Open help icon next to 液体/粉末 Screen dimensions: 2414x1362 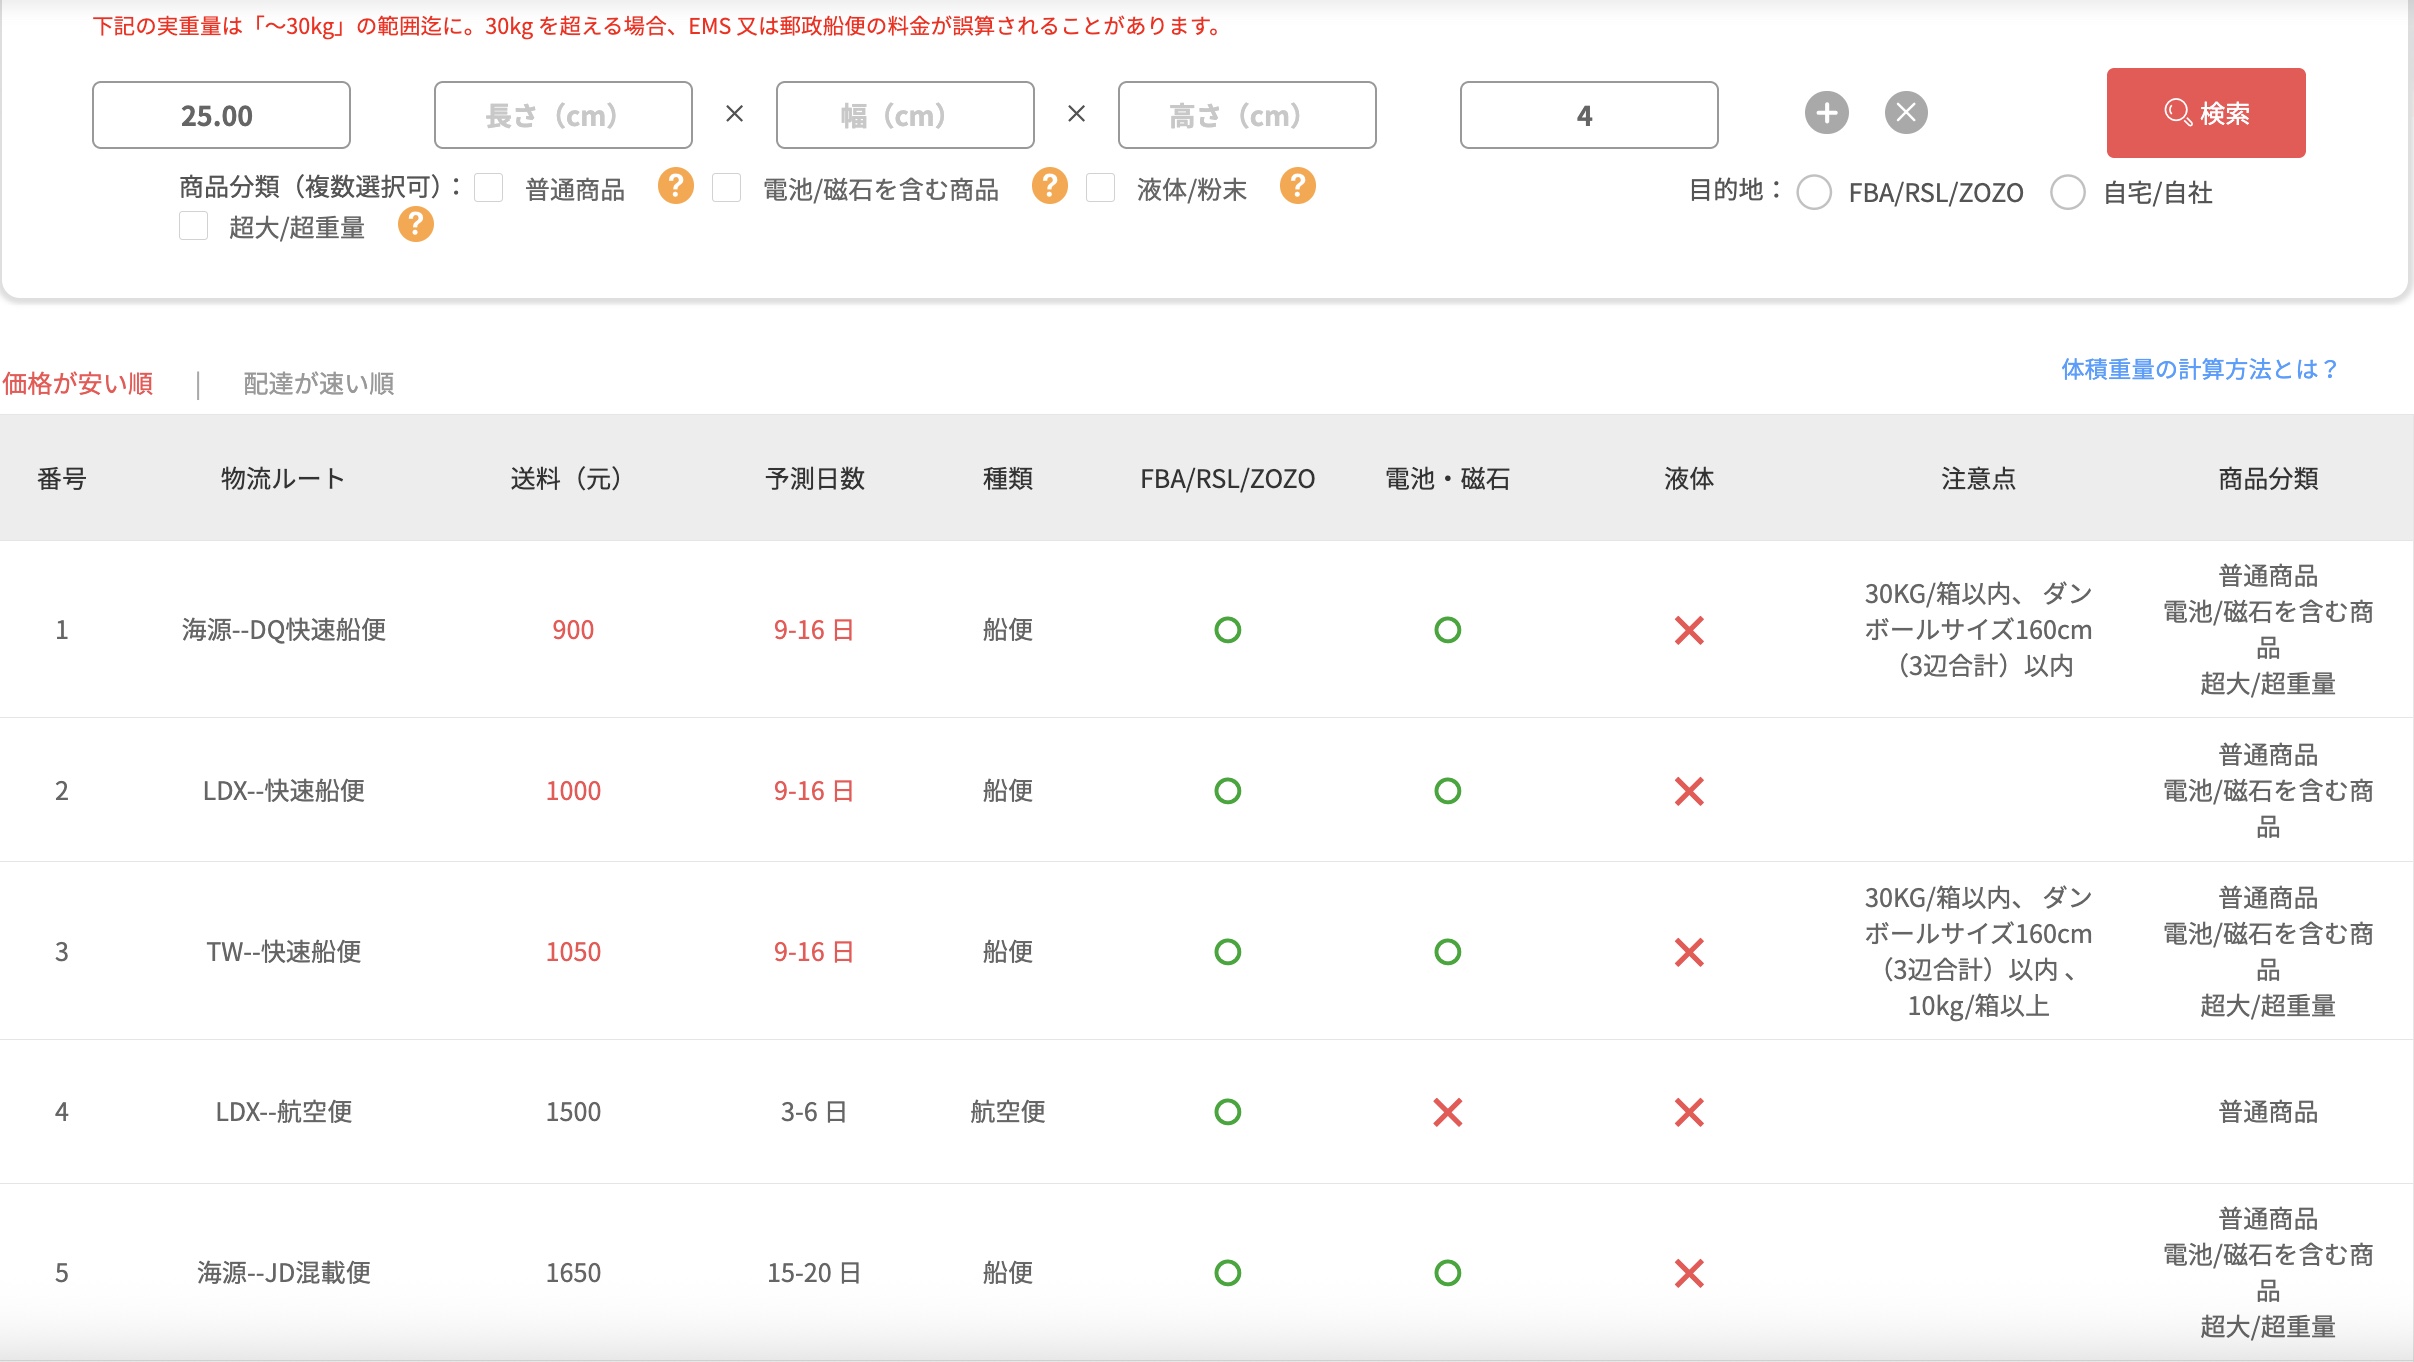[x=1297, y=186]
